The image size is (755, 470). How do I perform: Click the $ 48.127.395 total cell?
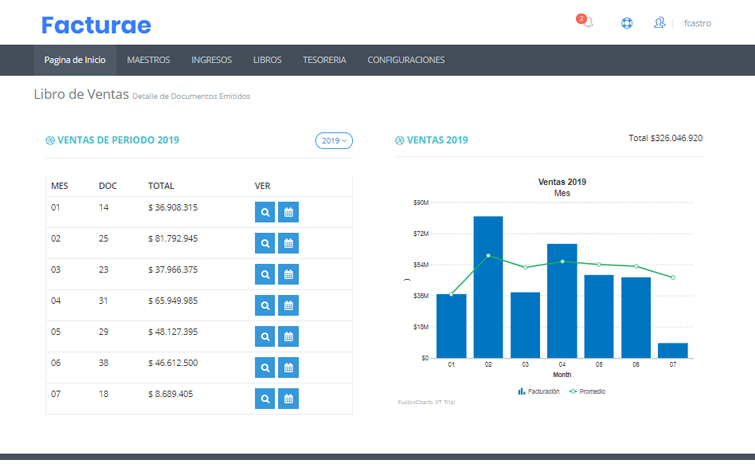coord(173,332)
